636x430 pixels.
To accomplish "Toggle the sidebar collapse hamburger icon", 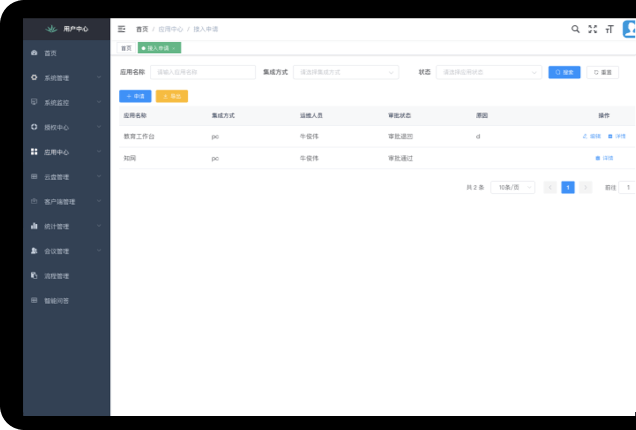I will 121,29.
